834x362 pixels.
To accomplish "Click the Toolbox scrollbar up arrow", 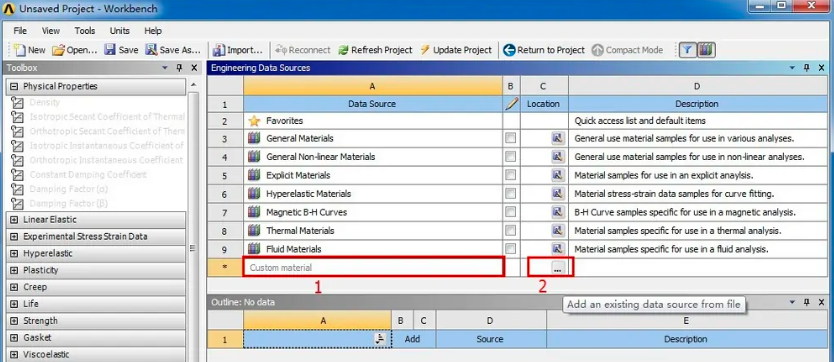I will [x=193, y=85].
